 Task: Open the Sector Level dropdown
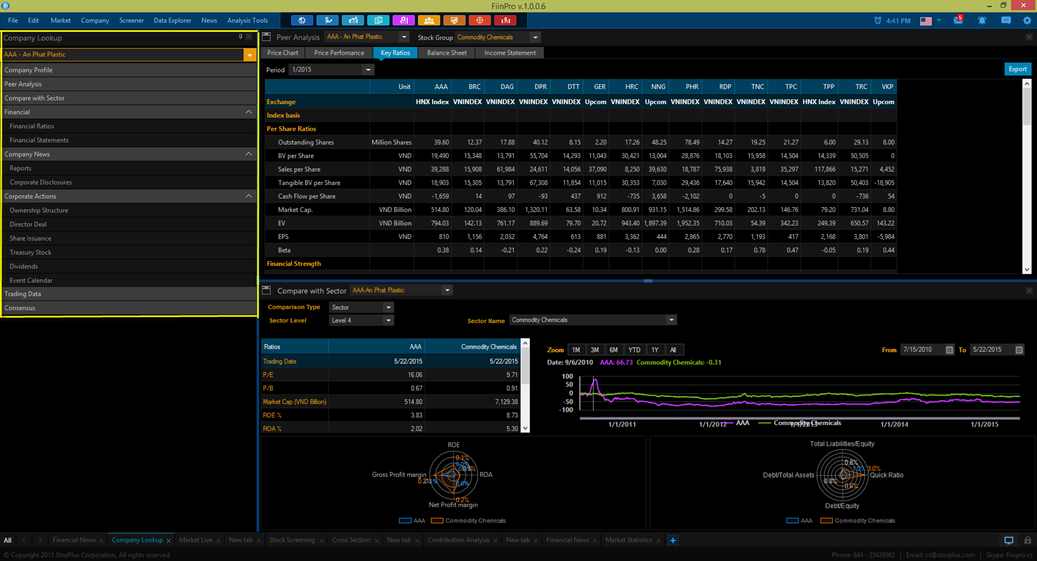click(388, 320)
